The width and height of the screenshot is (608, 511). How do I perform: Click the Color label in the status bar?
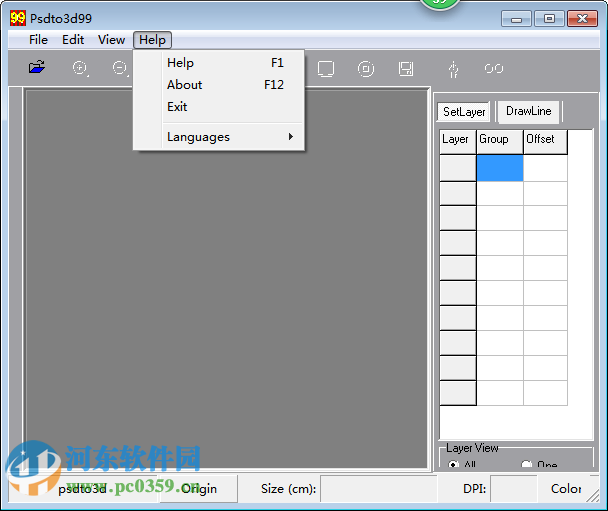point(566,489)
